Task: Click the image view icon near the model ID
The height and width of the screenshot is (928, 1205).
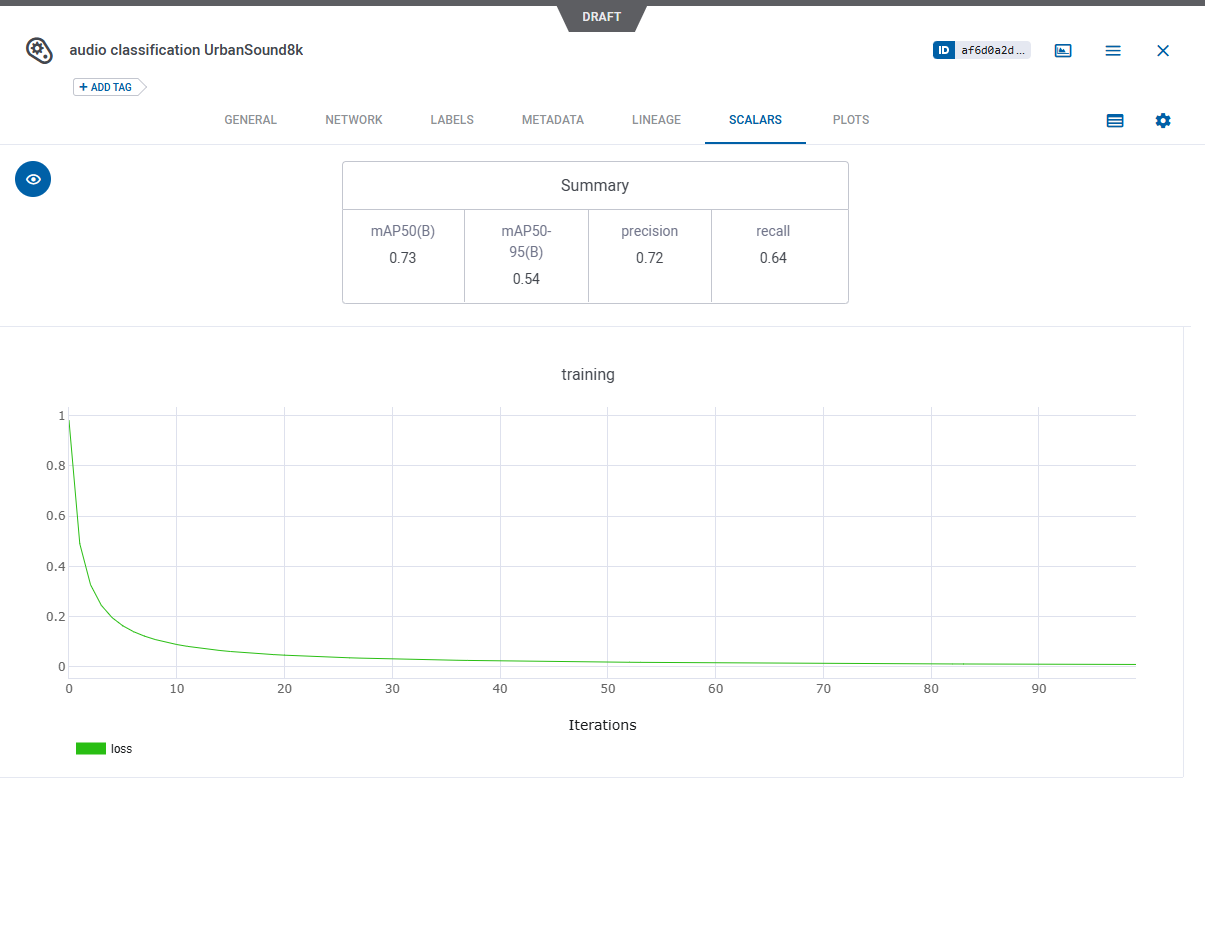Action: click(x=1063, y=50)
